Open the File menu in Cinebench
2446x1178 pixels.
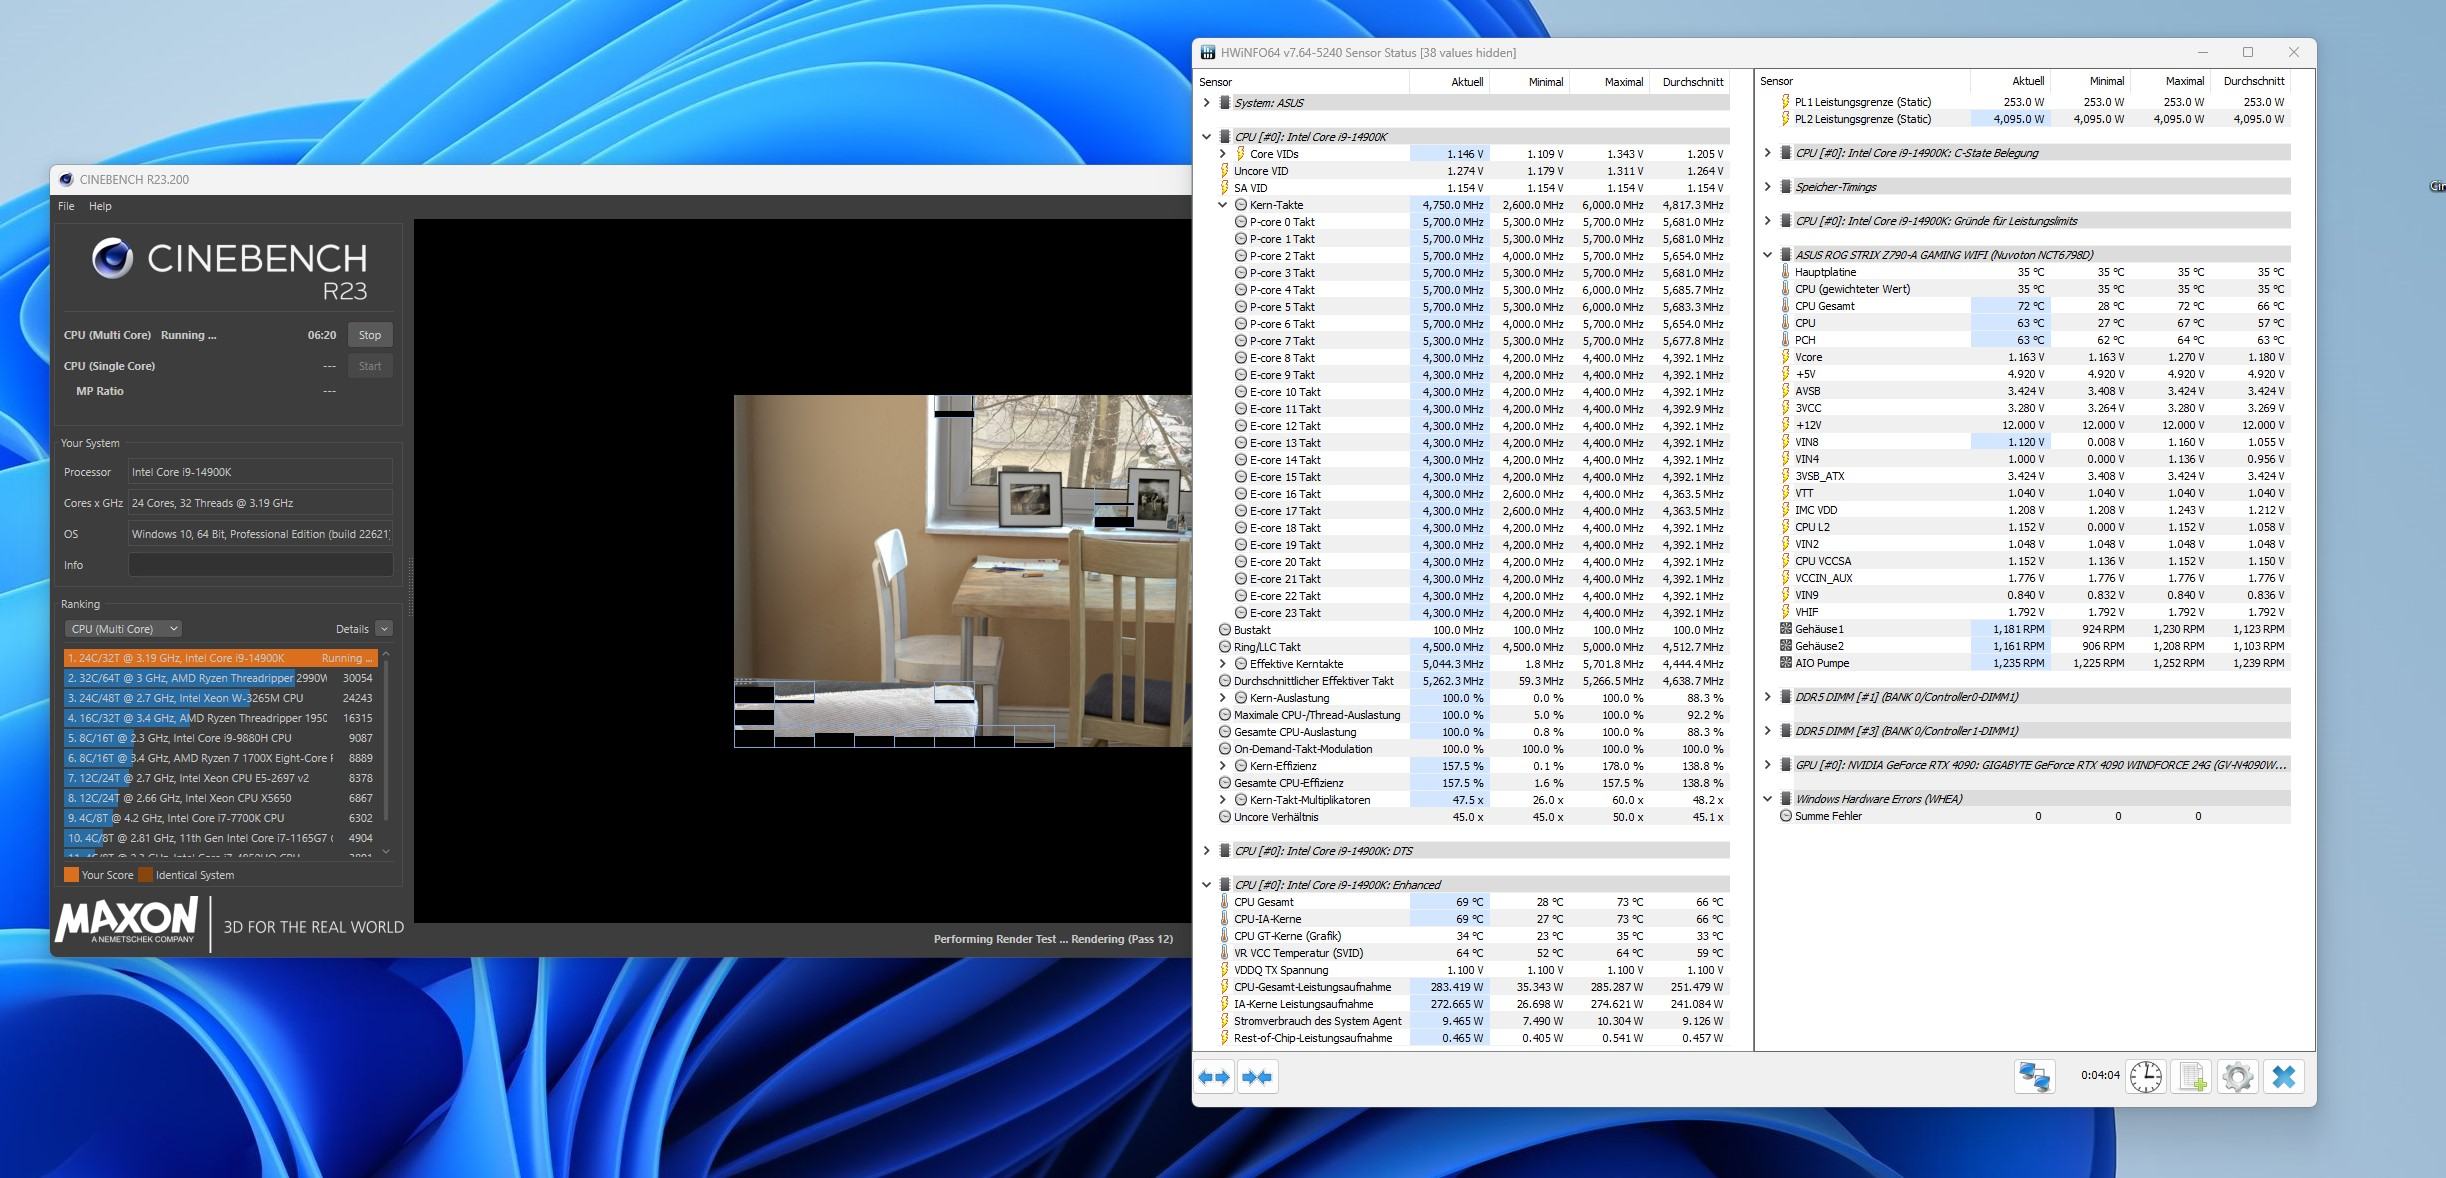click(x=66, y=206)
